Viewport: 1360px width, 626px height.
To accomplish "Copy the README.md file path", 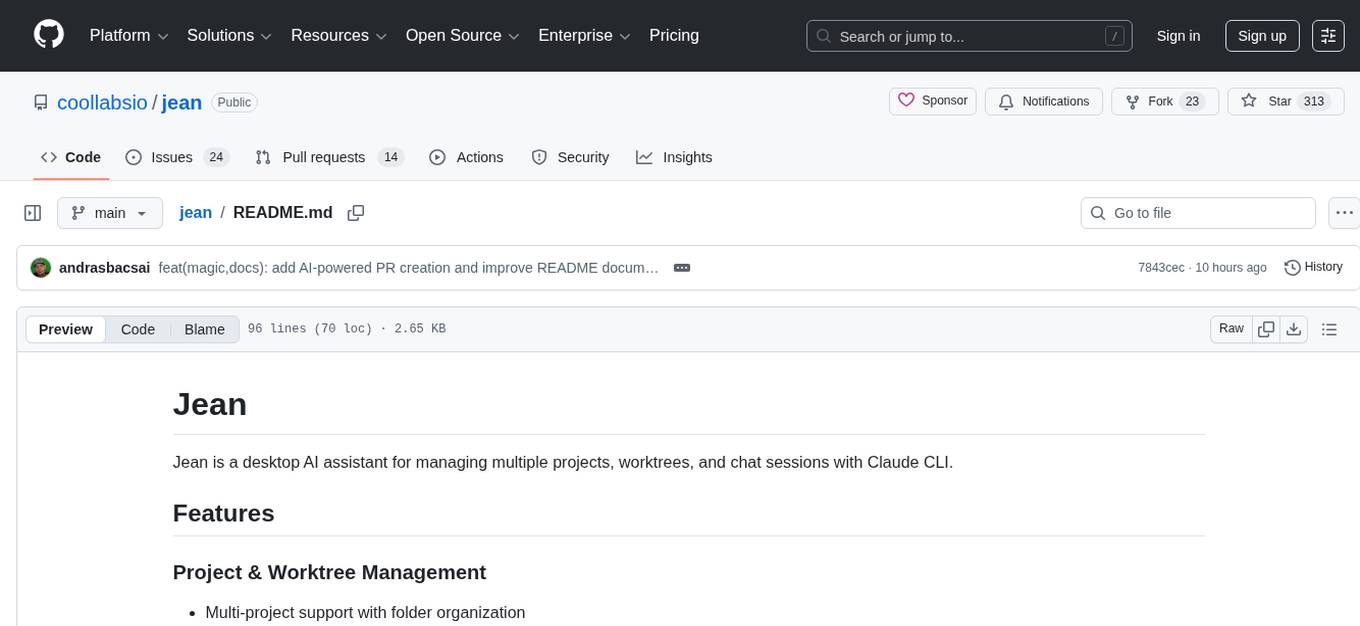I will click(355, 213).
